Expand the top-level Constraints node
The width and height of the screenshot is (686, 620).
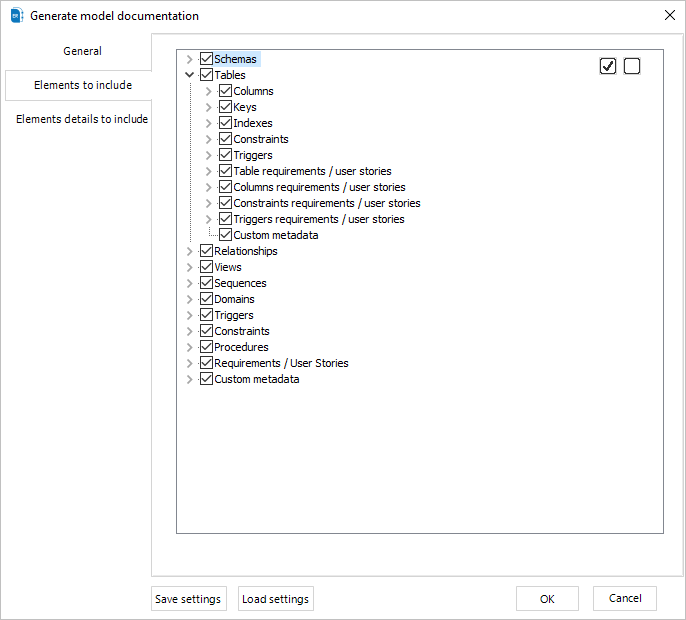[x=189, y=331]
